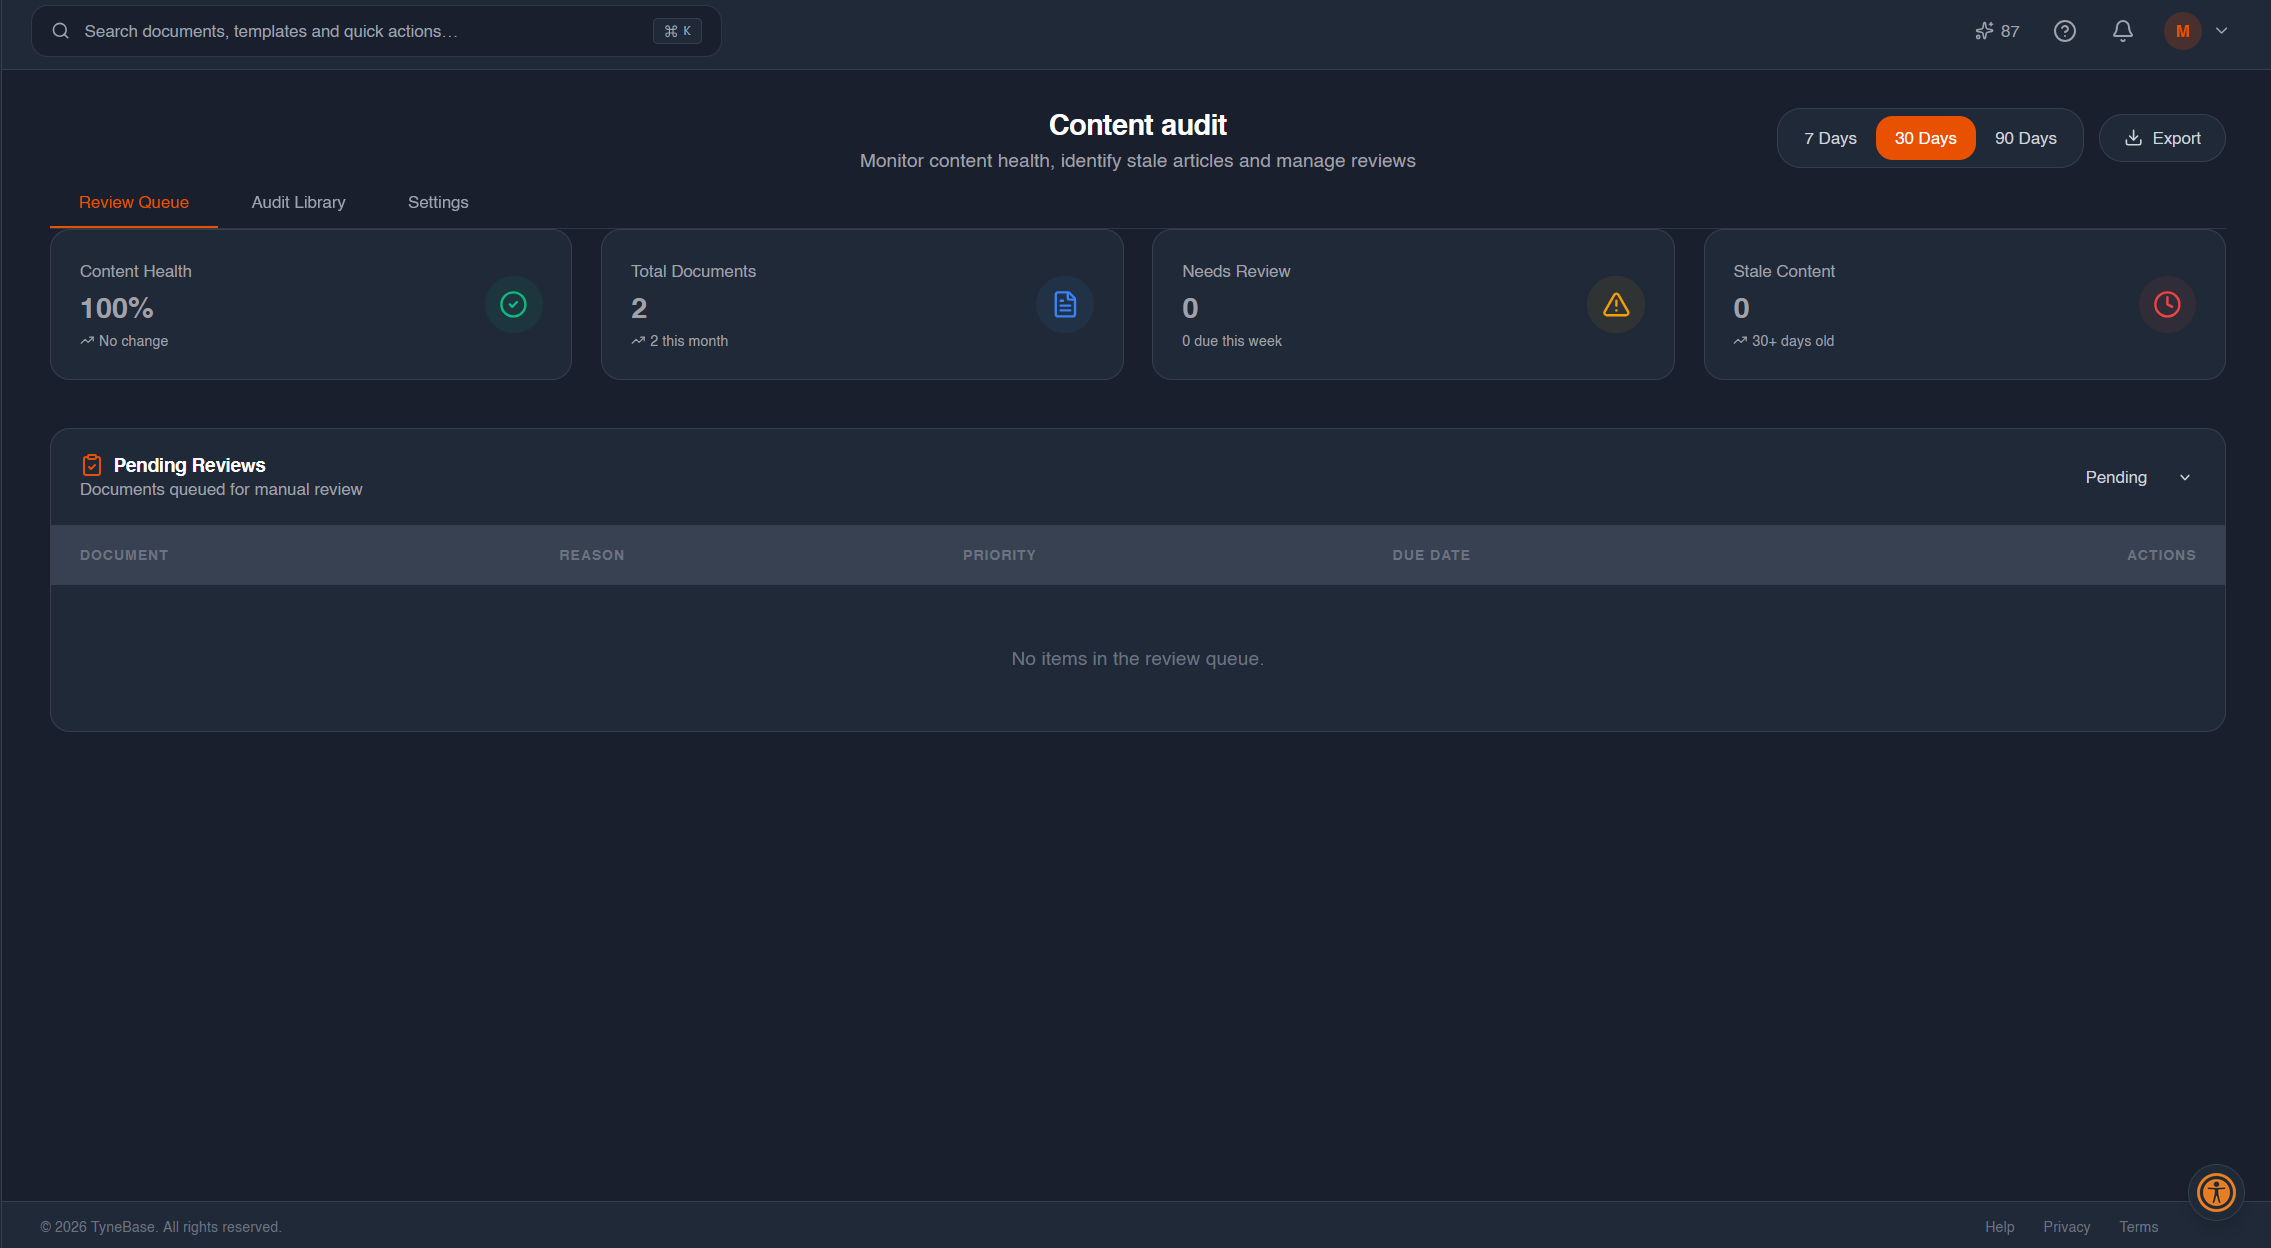This screenshot has height=1248, width=2271.
Task: Open the accessibility widget icon
Action: click(2216, 1192)
